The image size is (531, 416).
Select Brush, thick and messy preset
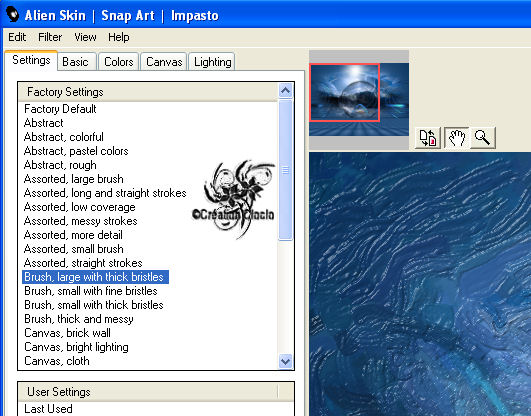(79, 319)
